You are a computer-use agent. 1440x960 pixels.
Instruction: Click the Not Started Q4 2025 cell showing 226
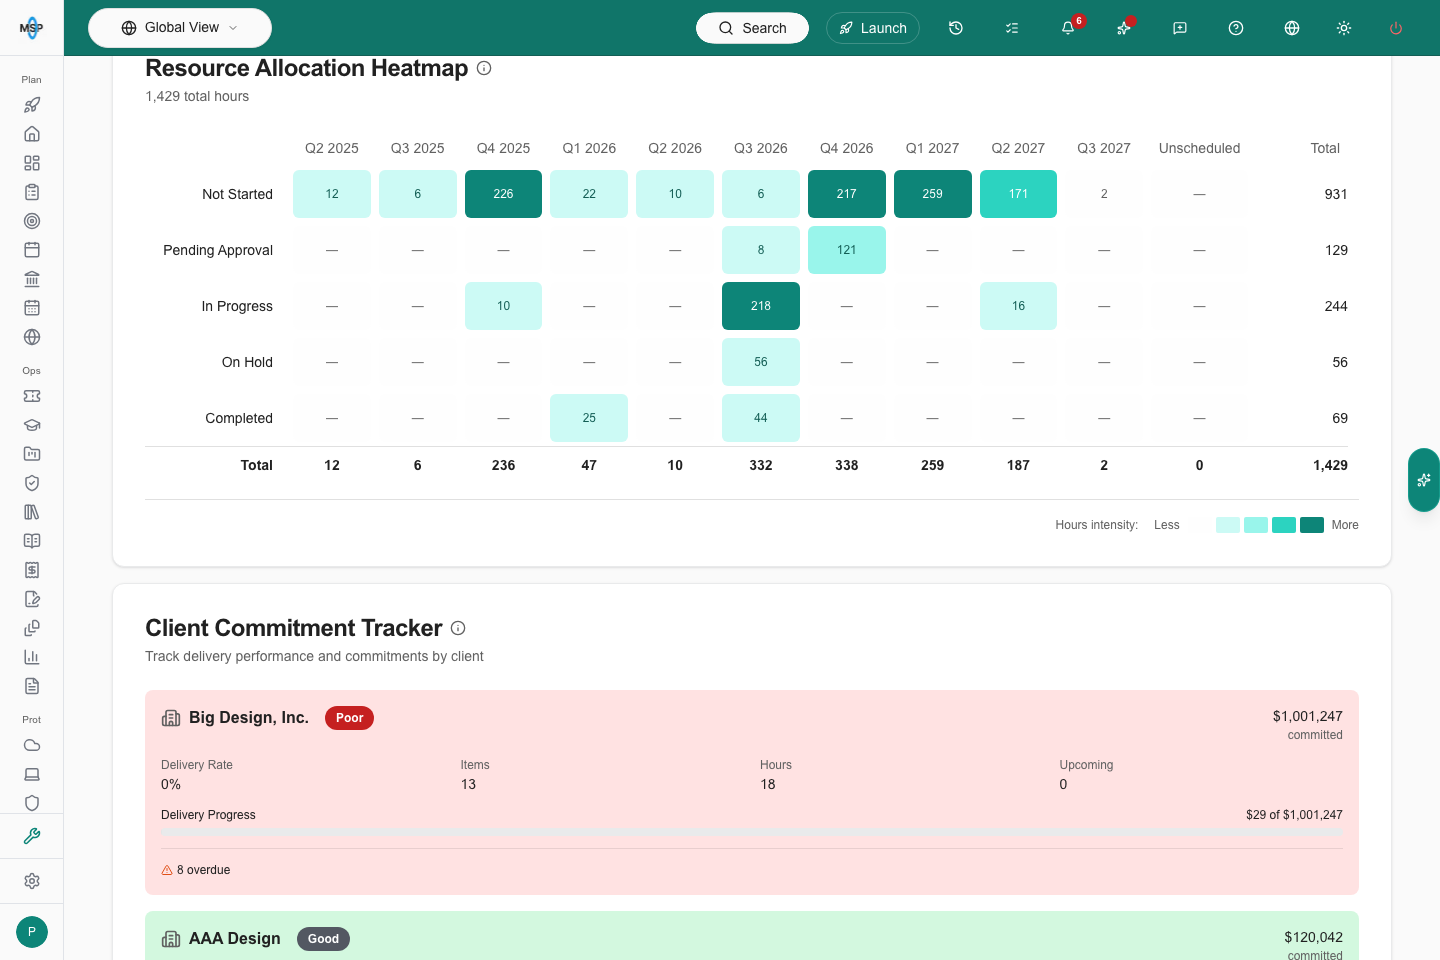503,194
